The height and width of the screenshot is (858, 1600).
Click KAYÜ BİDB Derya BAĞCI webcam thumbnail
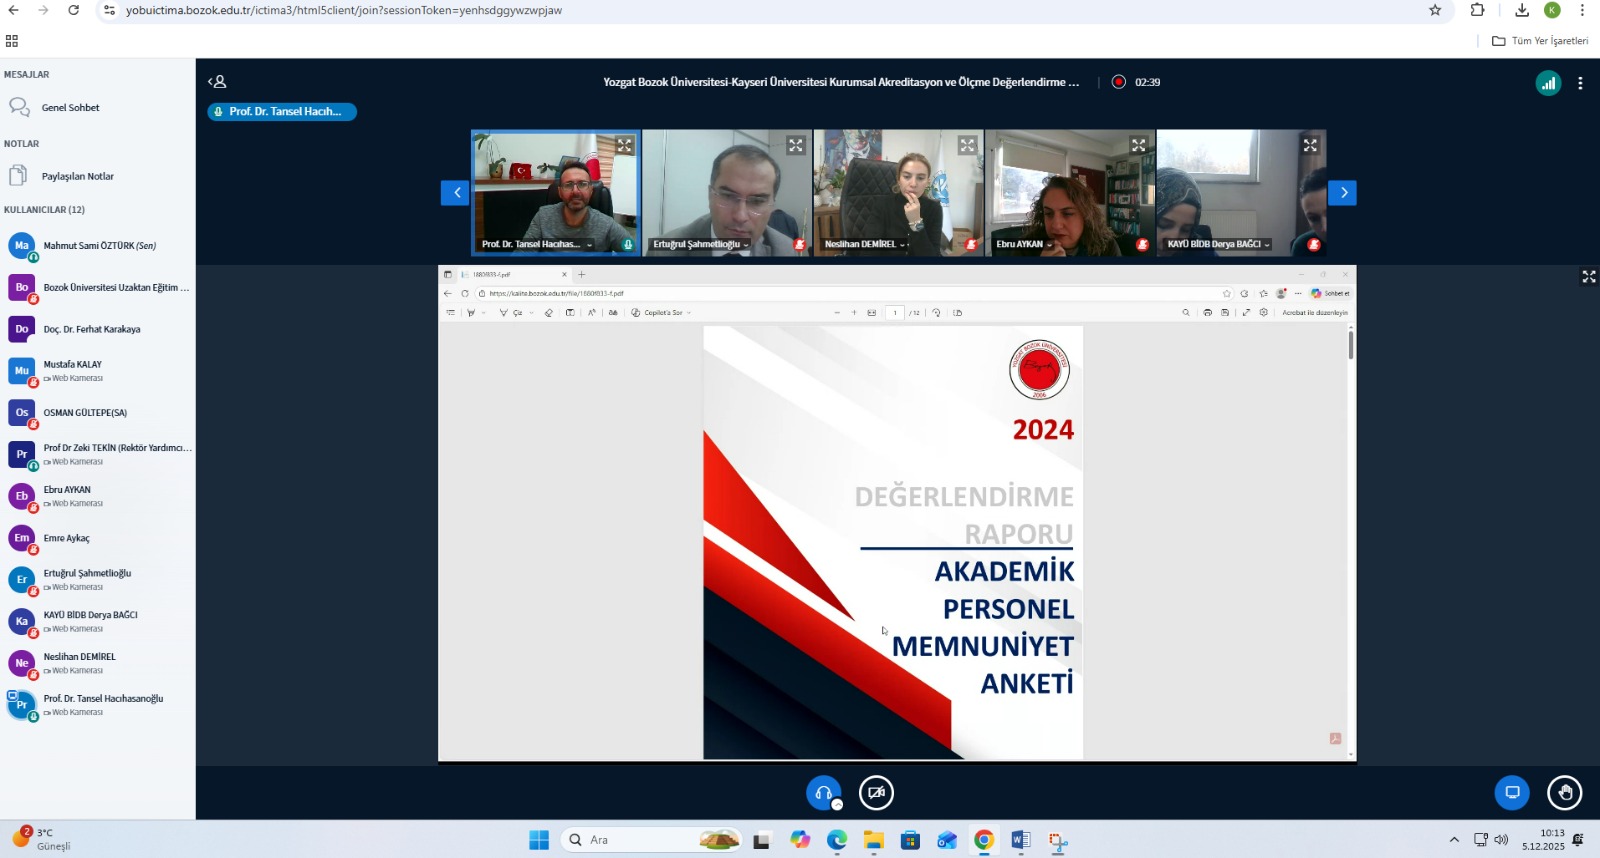1241,190
